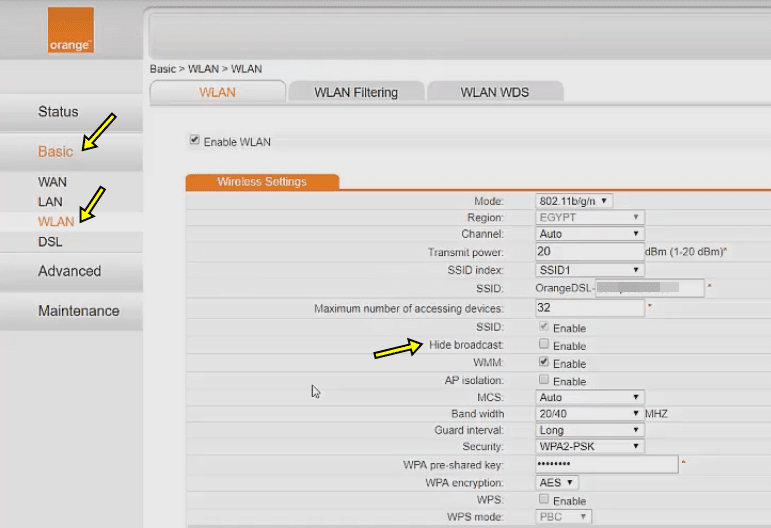Click the Hide broadcast label
This screenshot has width=771, height=528.
[x=466, y=345]
